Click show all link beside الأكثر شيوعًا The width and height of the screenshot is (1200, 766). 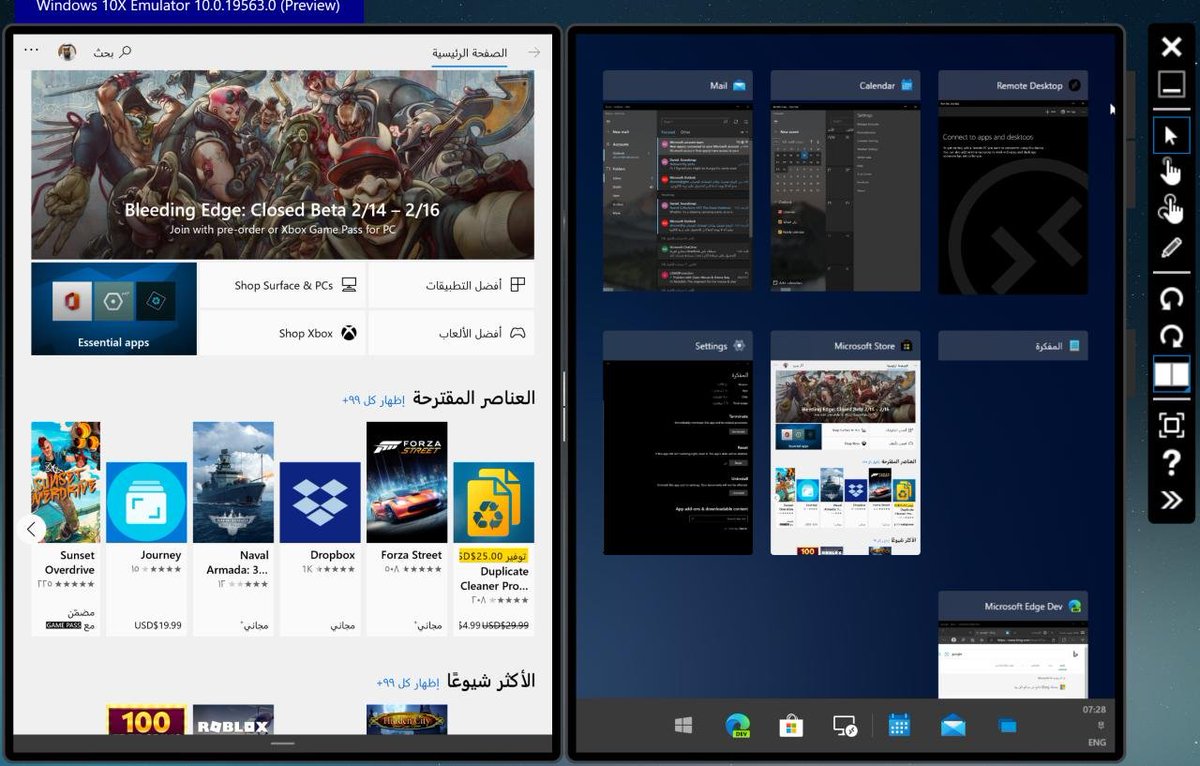pyautogui.click(x=407, y=683)
